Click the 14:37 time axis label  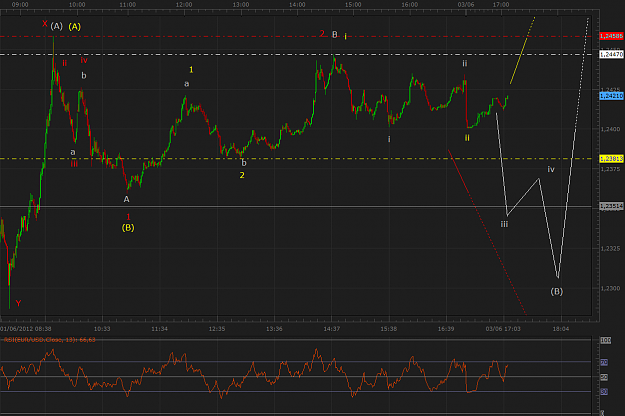pyautogui.click(x=332, y=329)
